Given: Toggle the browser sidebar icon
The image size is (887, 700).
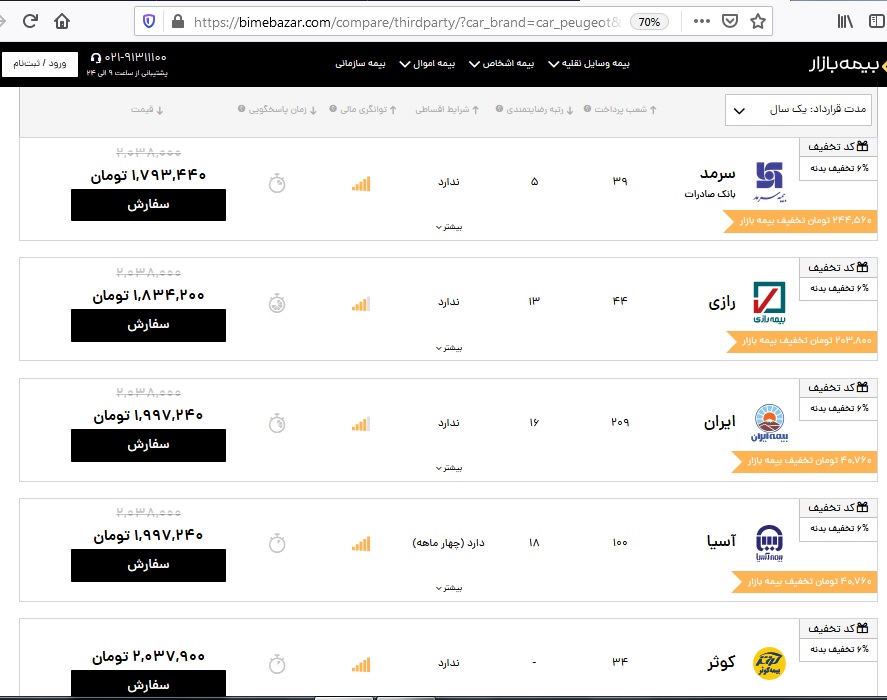Looking at the screenshot, I should [876, 22].
